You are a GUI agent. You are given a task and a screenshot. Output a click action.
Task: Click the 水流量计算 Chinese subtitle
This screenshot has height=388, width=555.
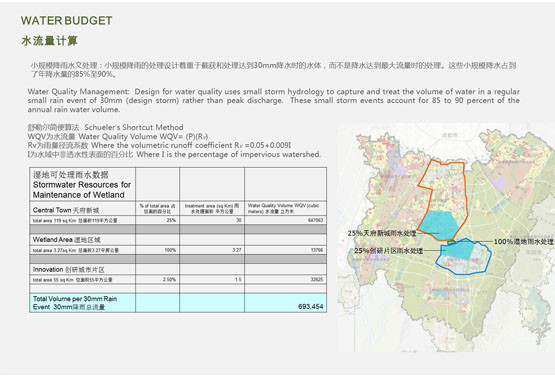(x=49, y=41)
